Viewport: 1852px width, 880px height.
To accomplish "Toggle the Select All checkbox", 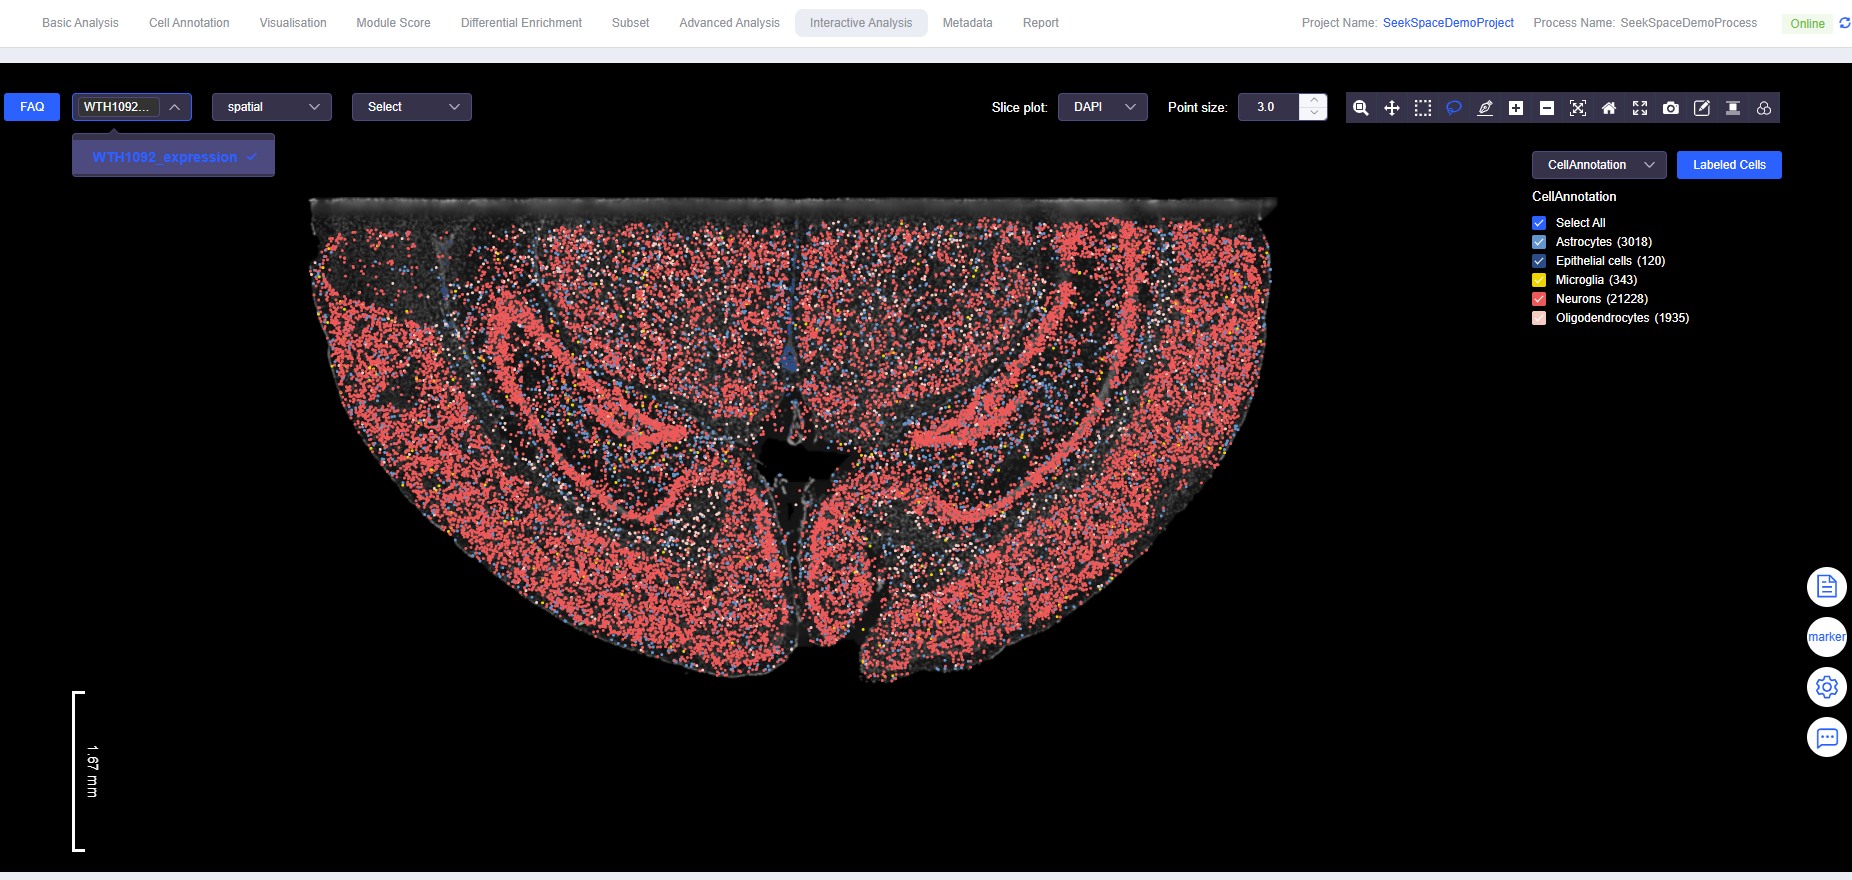I will [x=1539, y=223].
